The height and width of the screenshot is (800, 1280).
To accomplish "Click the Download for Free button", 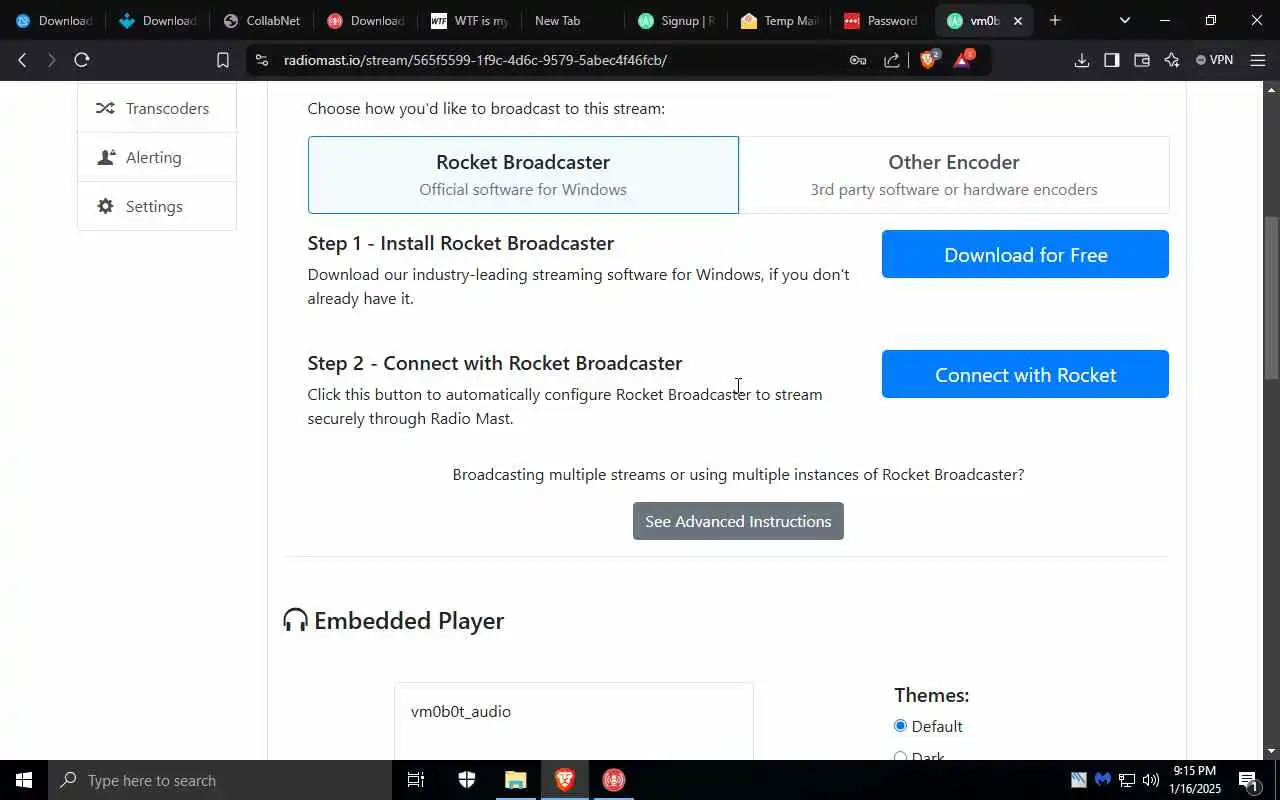I will click(1025, 254).
